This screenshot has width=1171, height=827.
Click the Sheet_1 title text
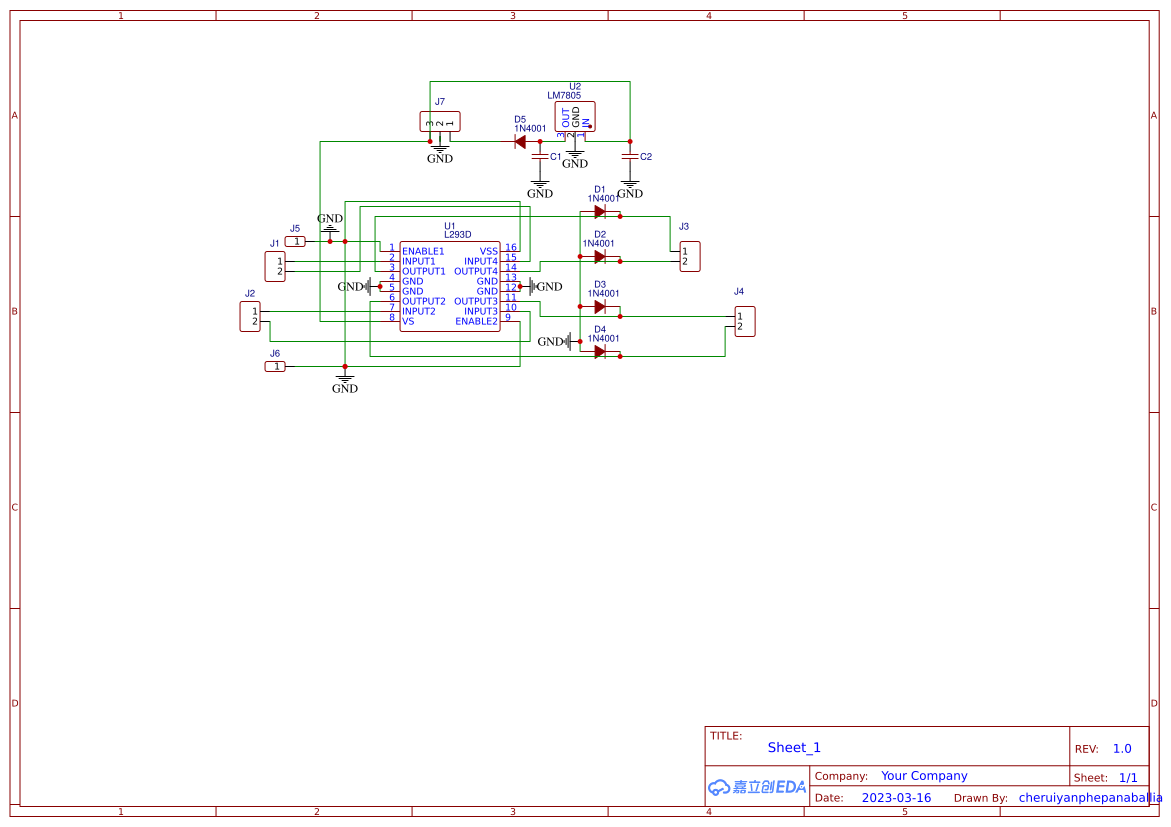[x=794, y=747]
